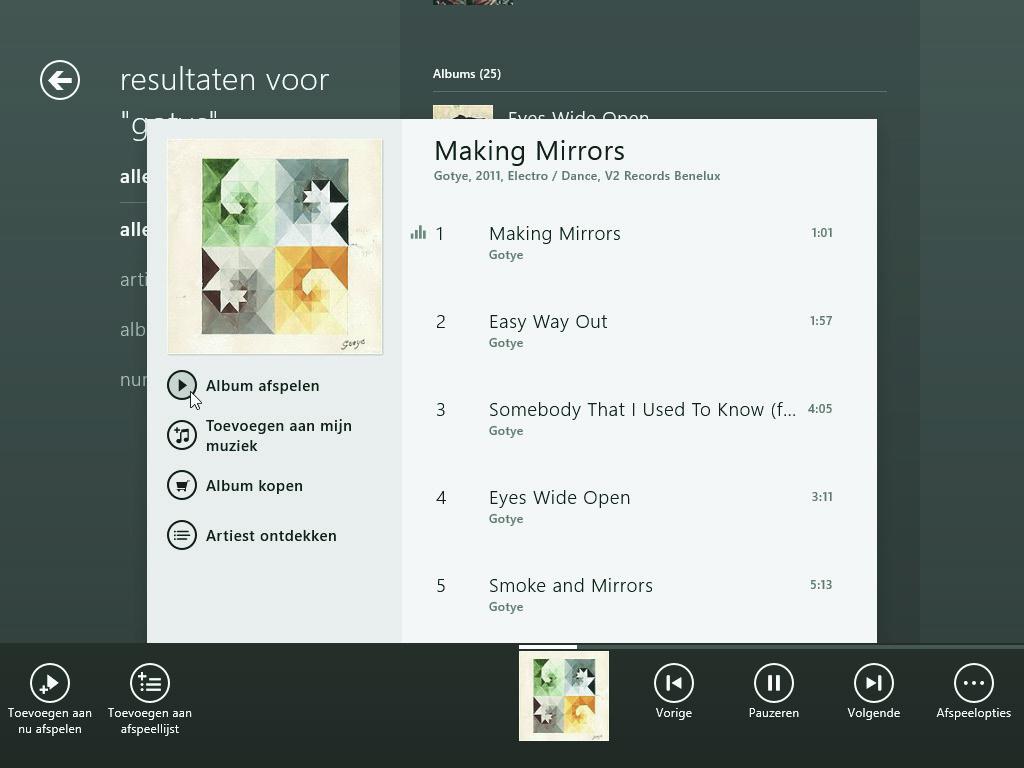
Task: Play the album via play icon
Action: point(182,385)
